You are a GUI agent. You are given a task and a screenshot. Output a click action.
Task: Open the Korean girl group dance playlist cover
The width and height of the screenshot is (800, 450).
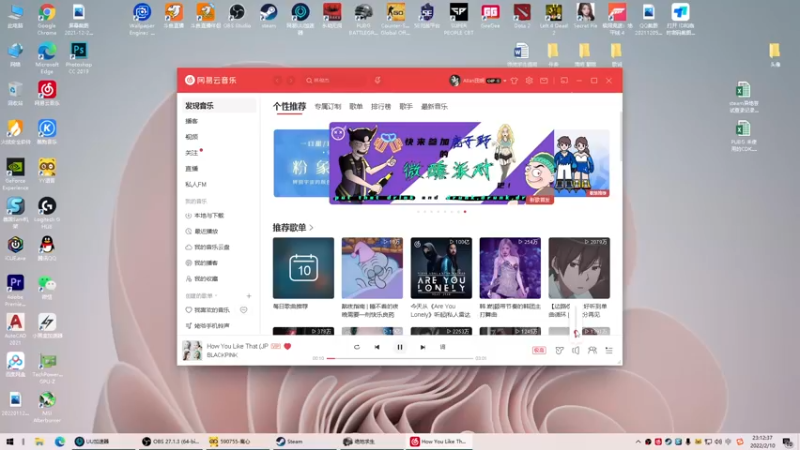[x=510, y=268]
